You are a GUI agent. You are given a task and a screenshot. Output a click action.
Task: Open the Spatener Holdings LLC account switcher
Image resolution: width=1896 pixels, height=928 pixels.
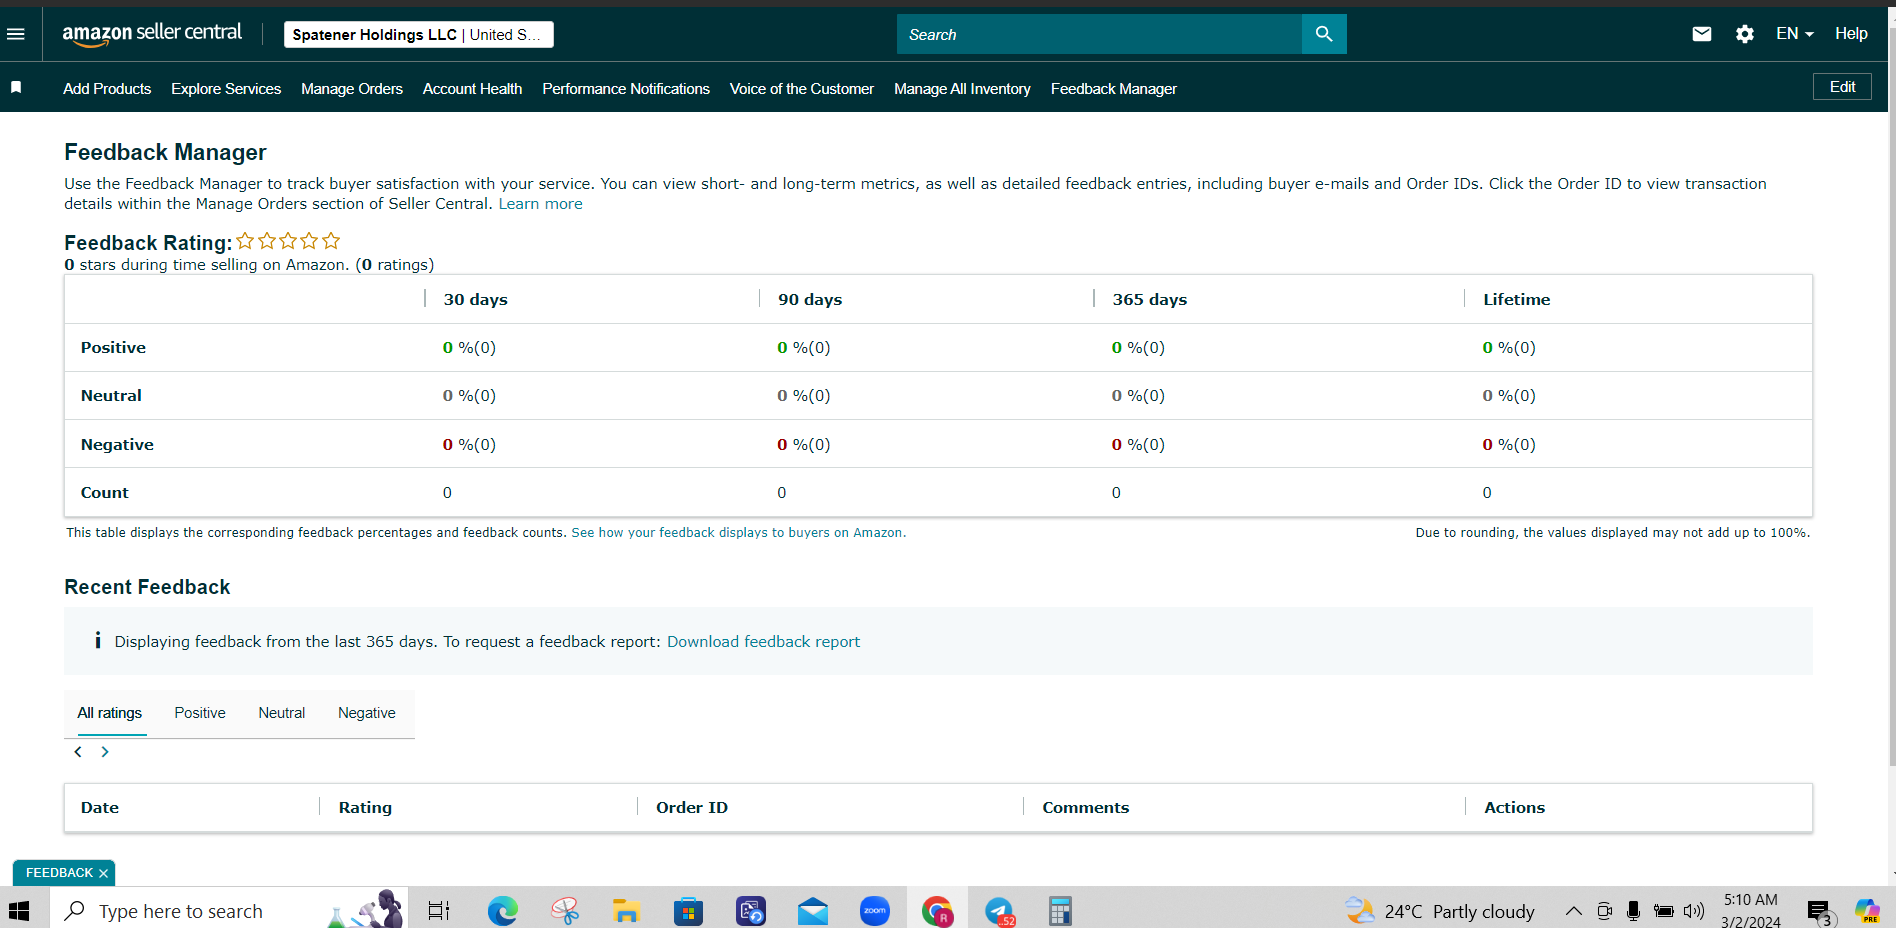coord(418,34)
